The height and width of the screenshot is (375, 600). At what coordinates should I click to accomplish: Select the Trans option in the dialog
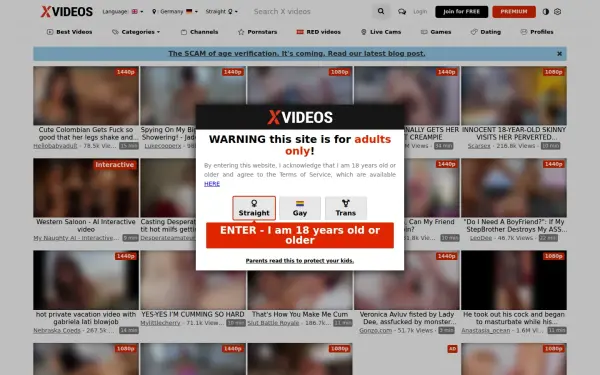(346, 208)
